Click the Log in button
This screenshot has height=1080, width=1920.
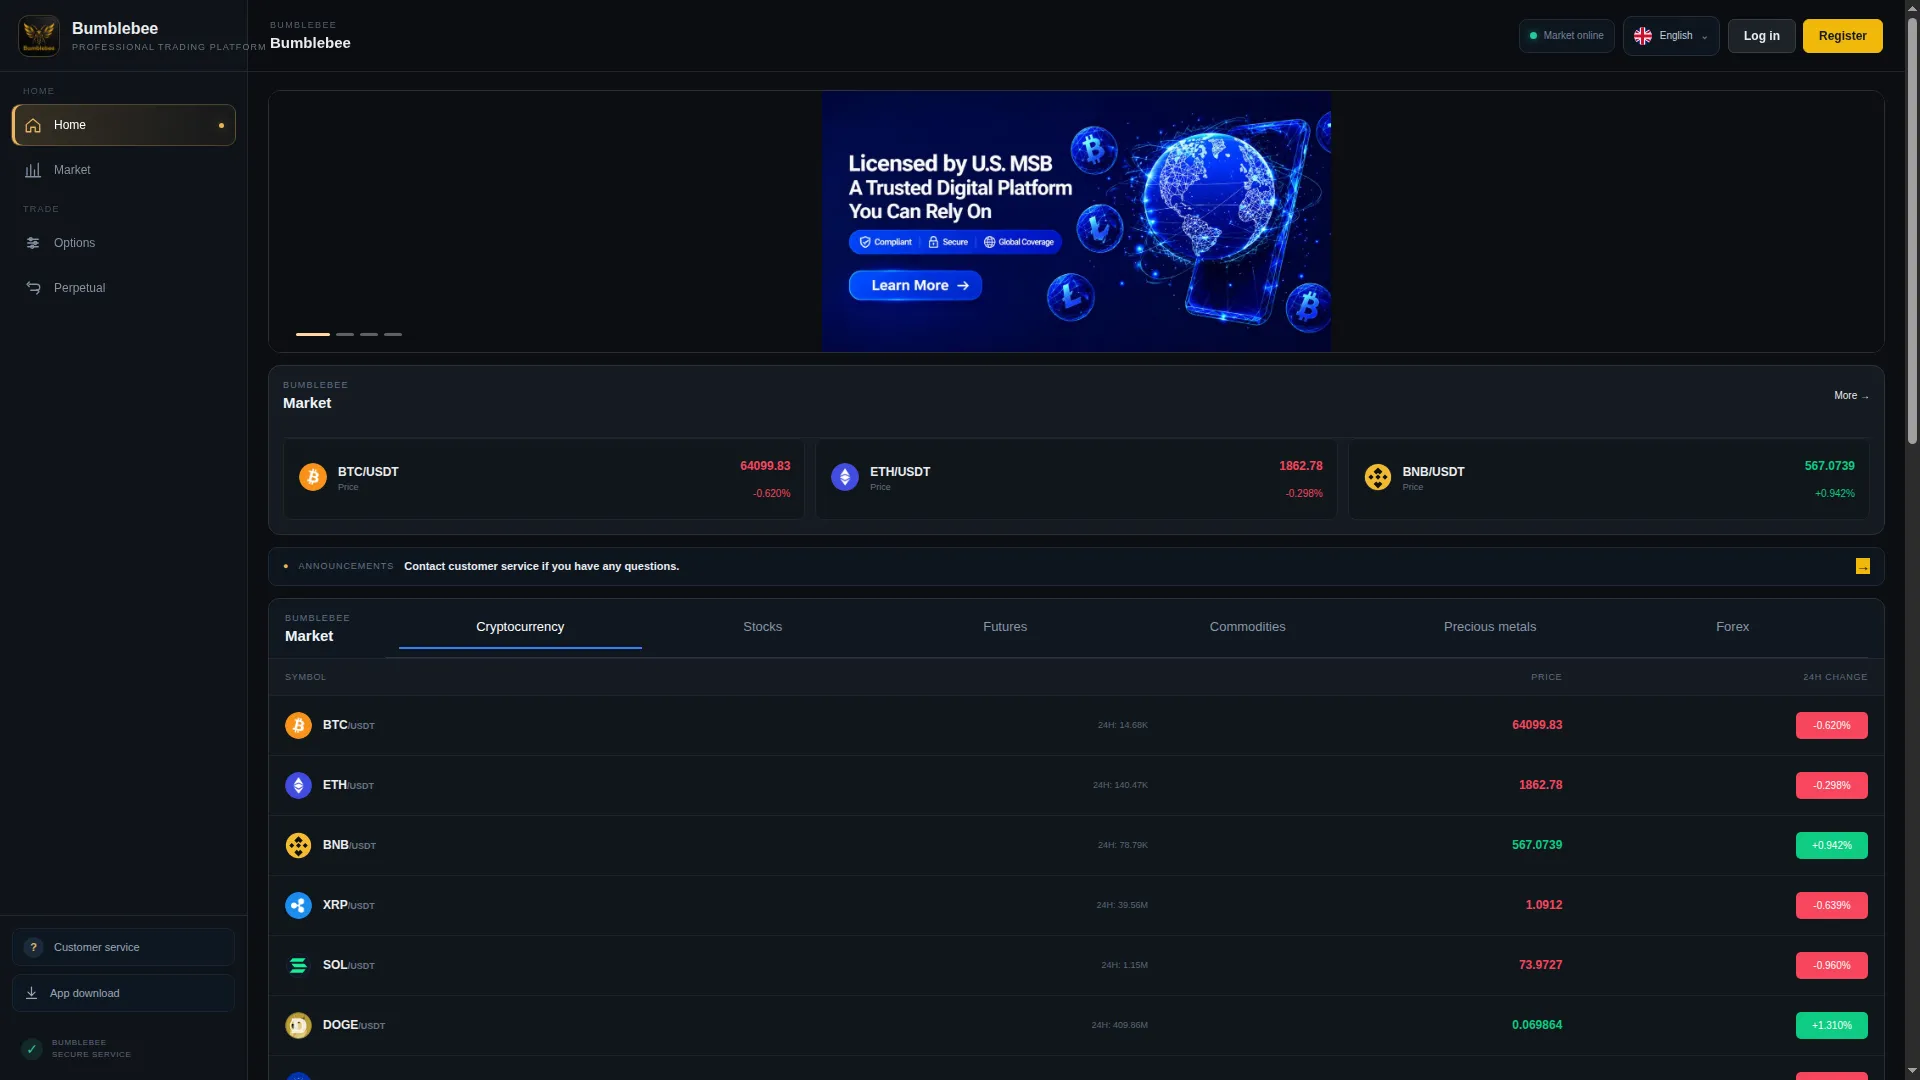tap(1761, 36)
